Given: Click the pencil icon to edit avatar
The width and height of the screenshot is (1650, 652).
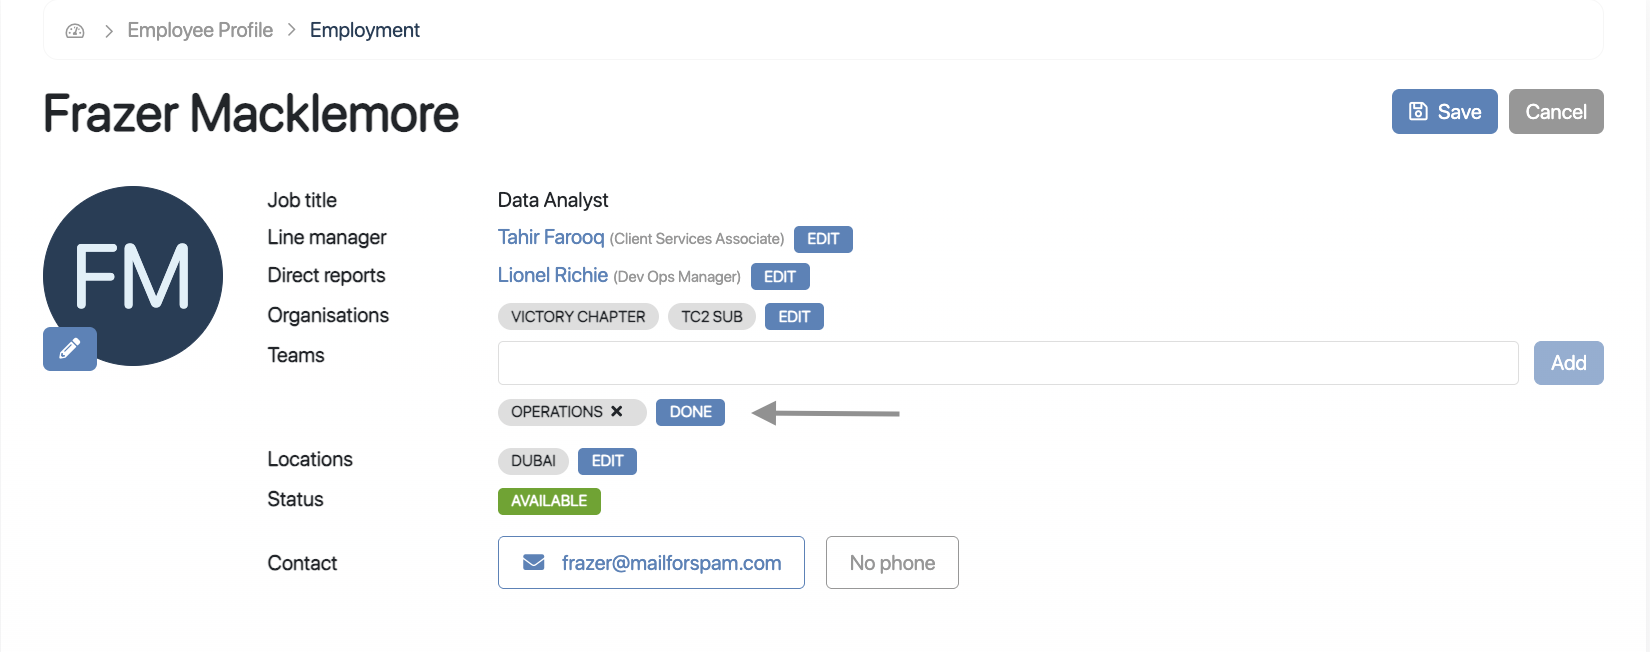Looking at the screenshot, I should click(70, 349).
